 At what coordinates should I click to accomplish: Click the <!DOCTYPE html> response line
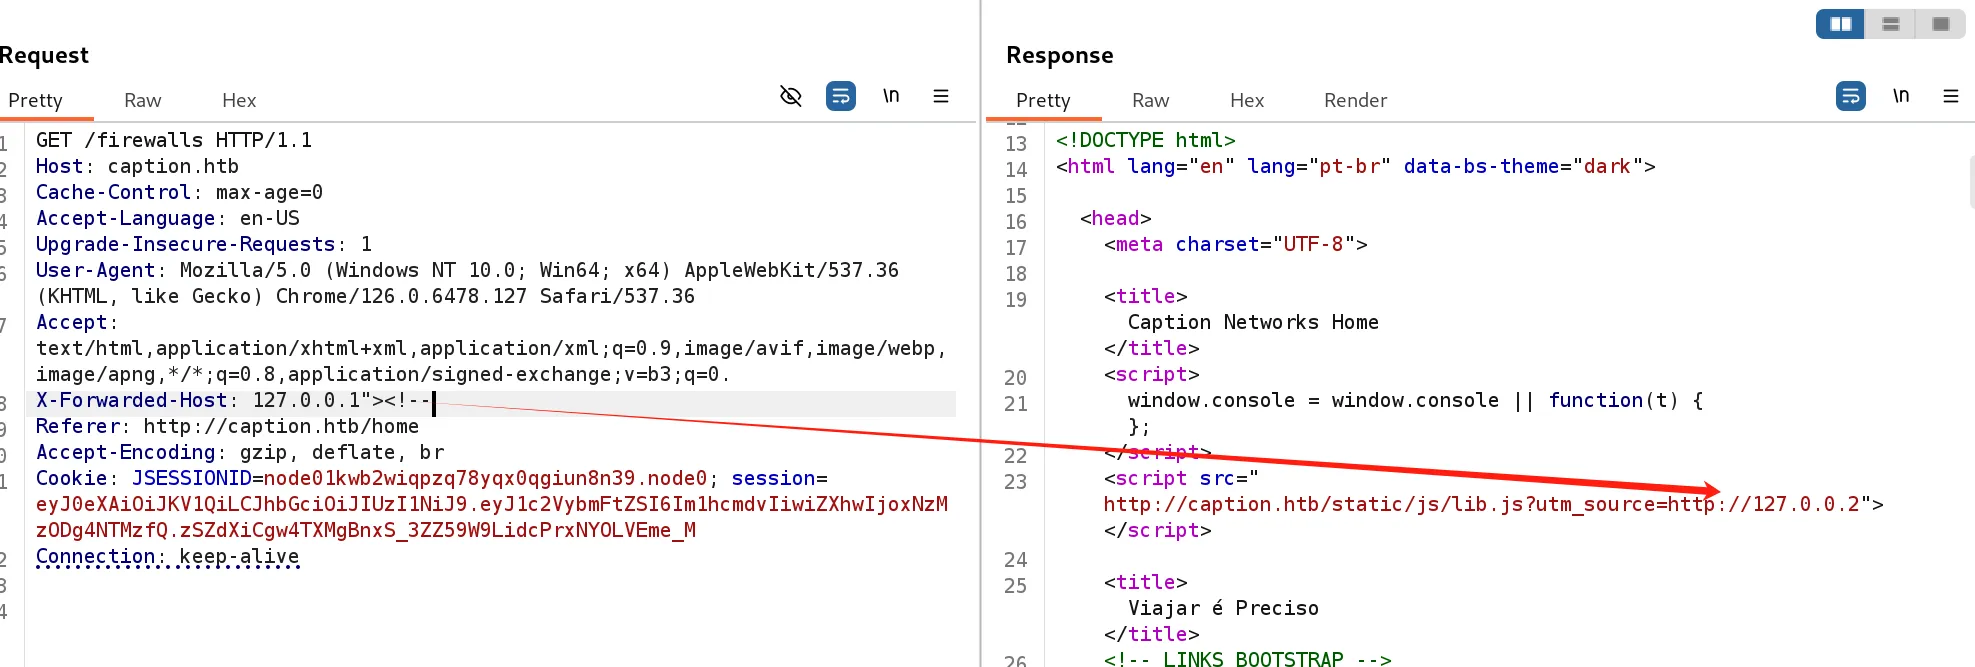[x=1145, y=140]
